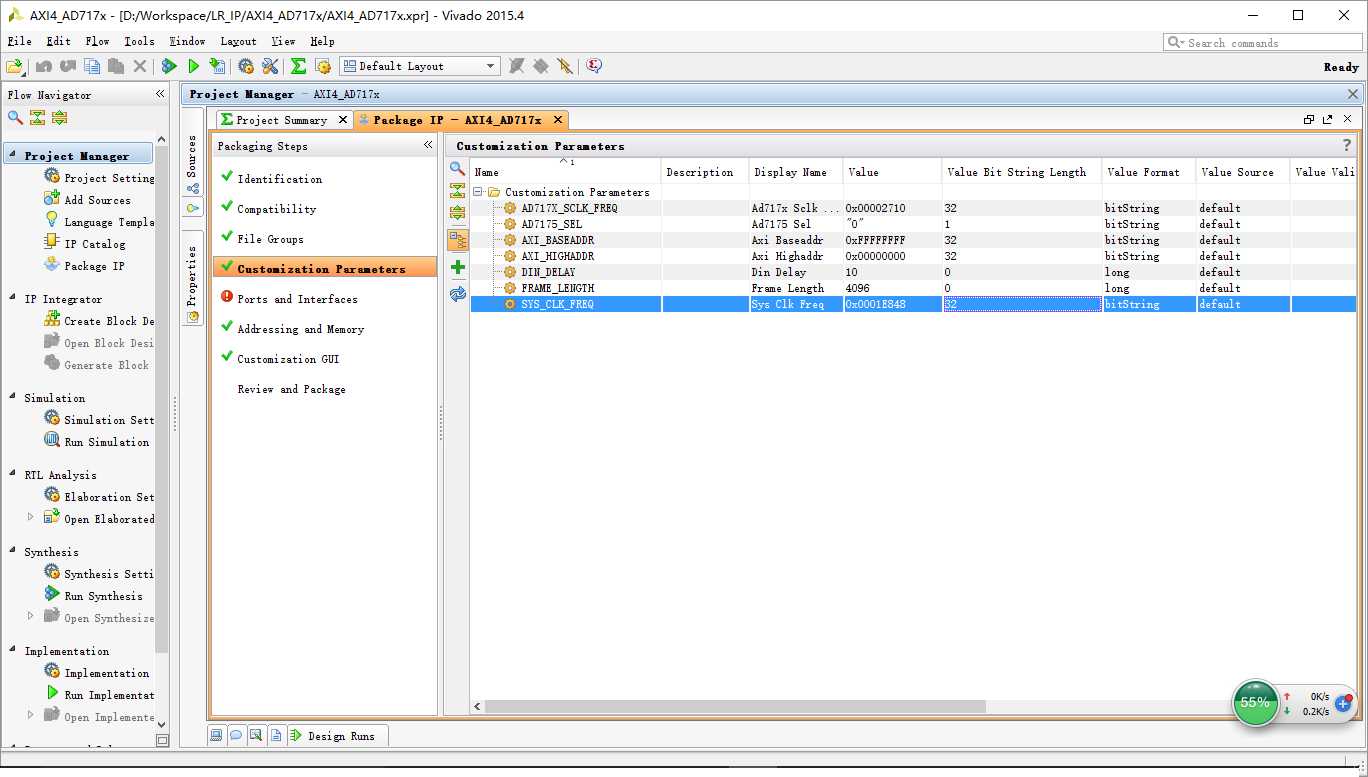Open the Flow menu
Screen dimensions: 1368x777
tap(98, 41)
